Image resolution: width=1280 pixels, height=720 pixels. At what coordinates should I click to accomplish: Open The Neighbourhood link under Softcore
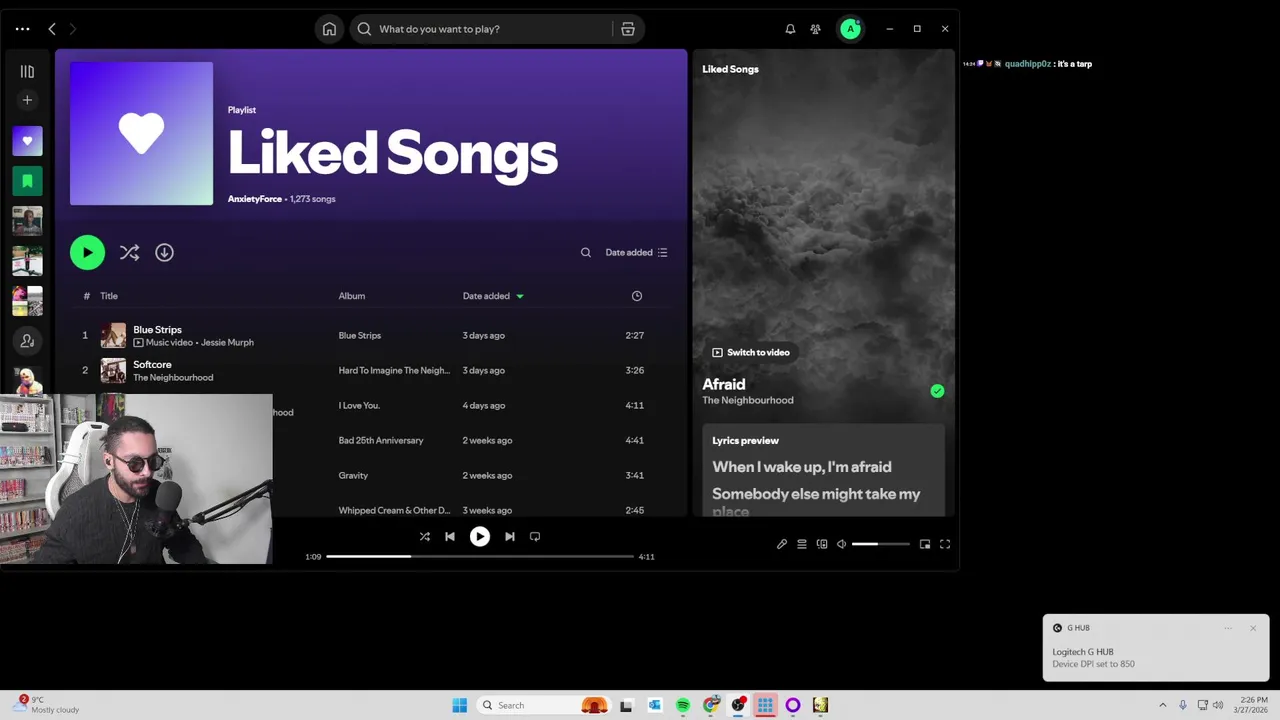pos(173,378)
